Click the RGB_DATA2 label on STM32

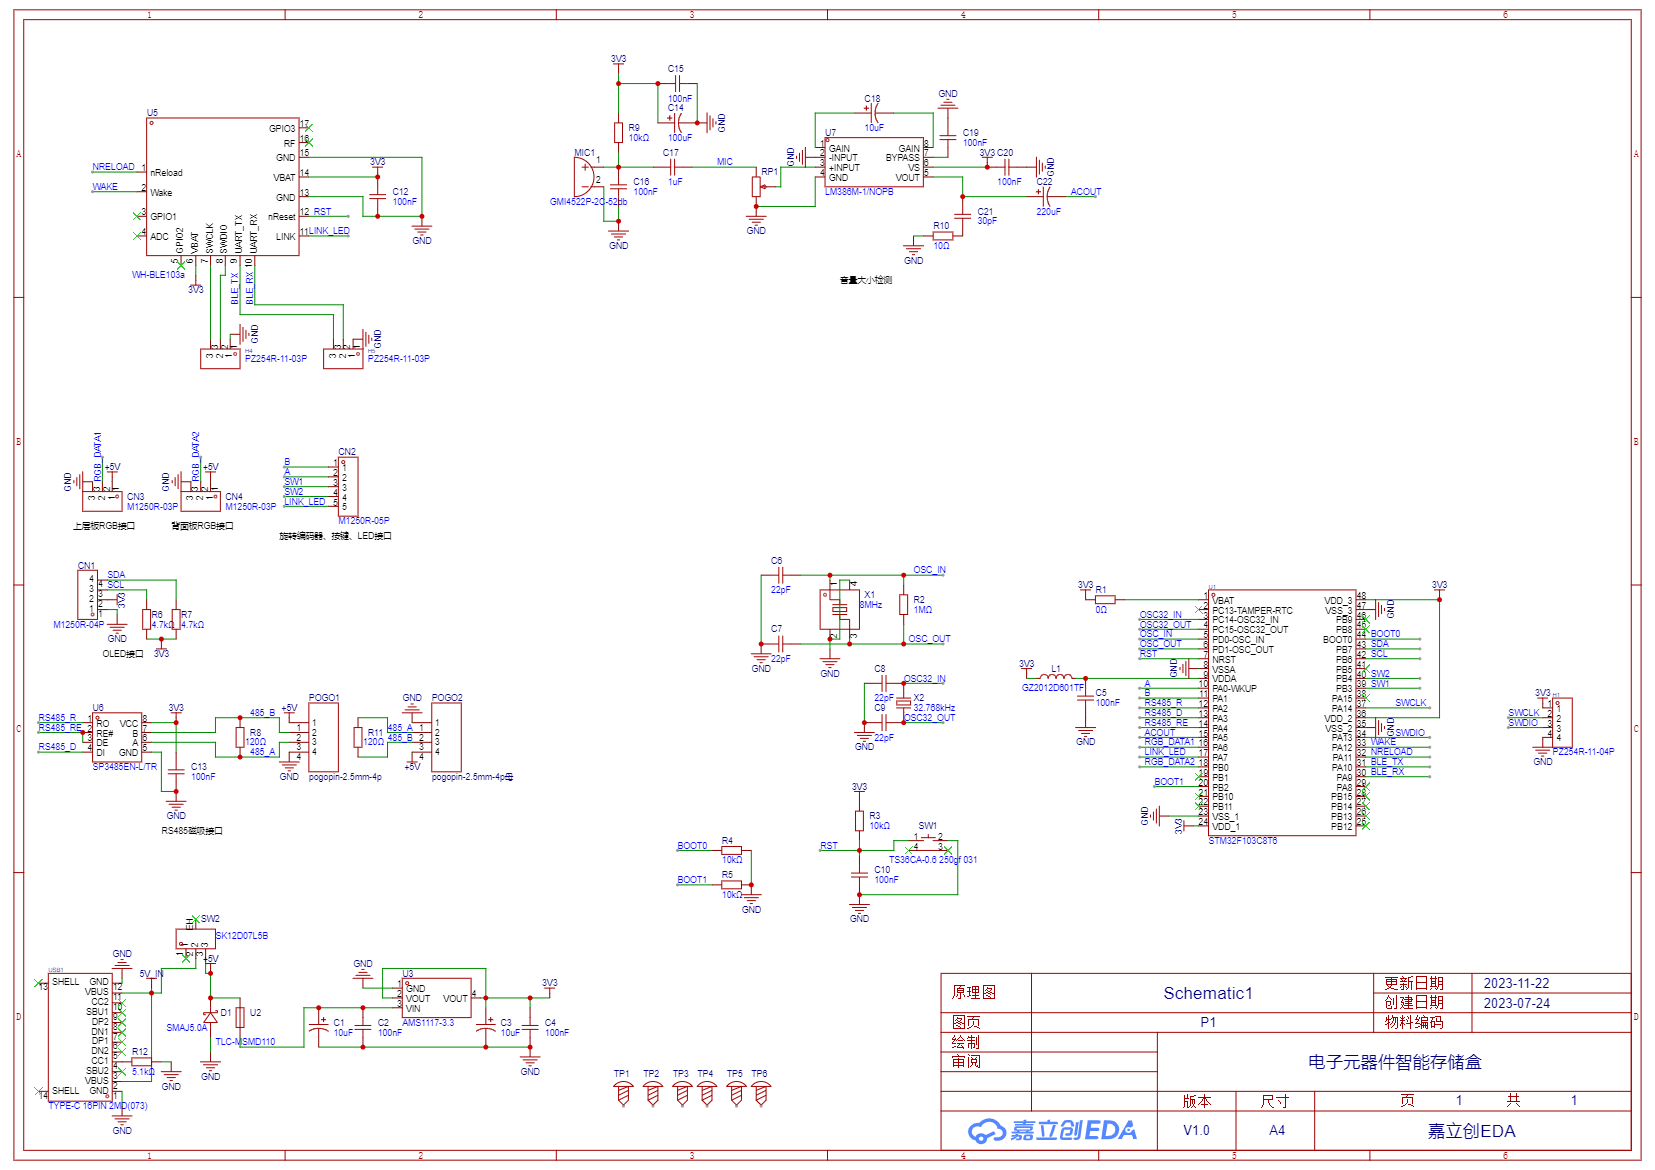[x=1169, y=761]
